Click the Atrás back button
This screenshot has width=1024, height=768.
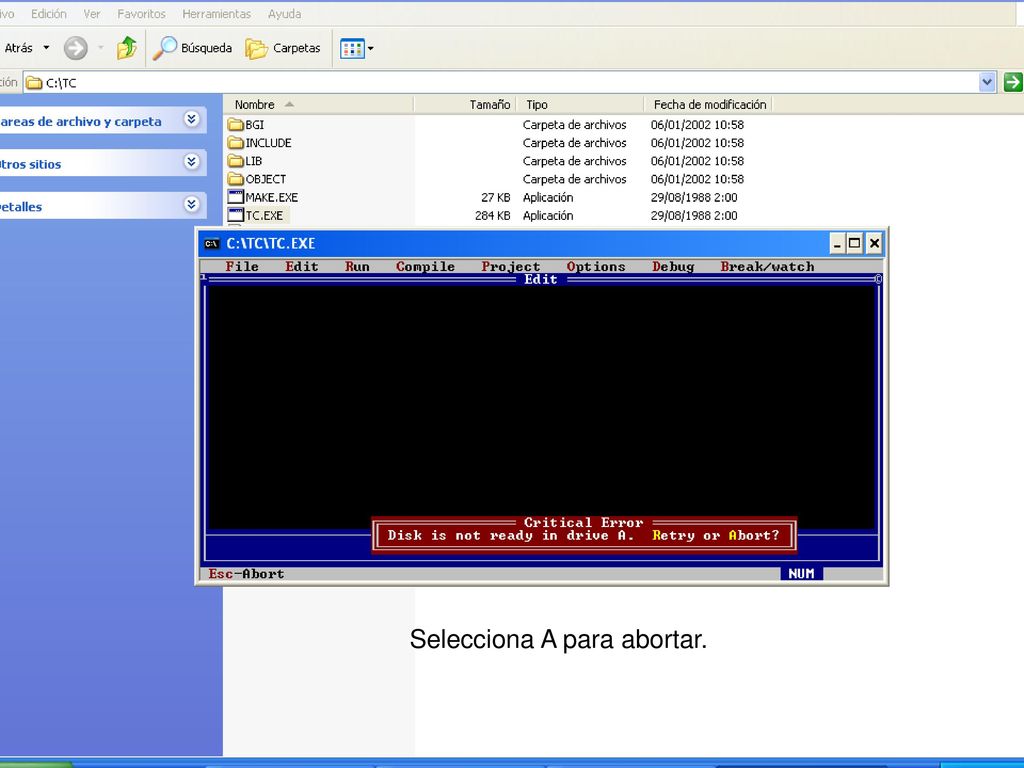click(x=18, y=48)
